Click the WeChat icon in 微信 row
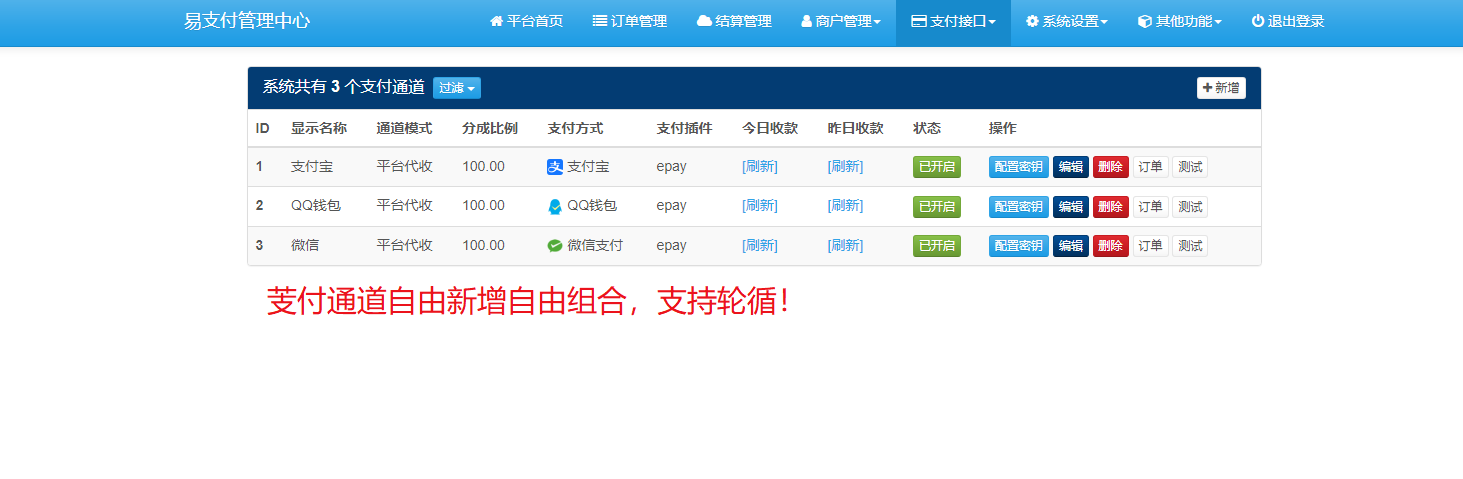 (x=555, y=245)
